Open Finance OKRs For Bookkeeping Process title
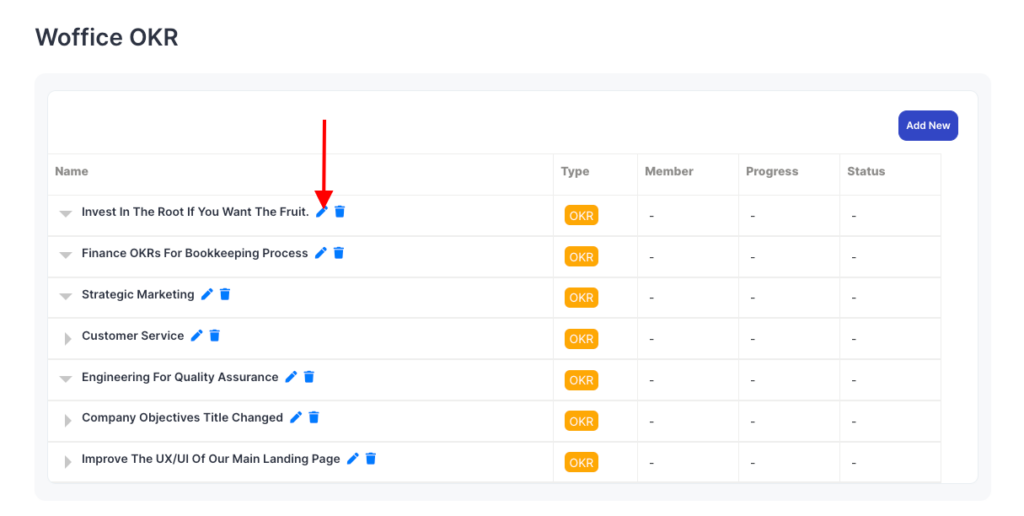This screenshot has width=1024, height=516. 195,253
